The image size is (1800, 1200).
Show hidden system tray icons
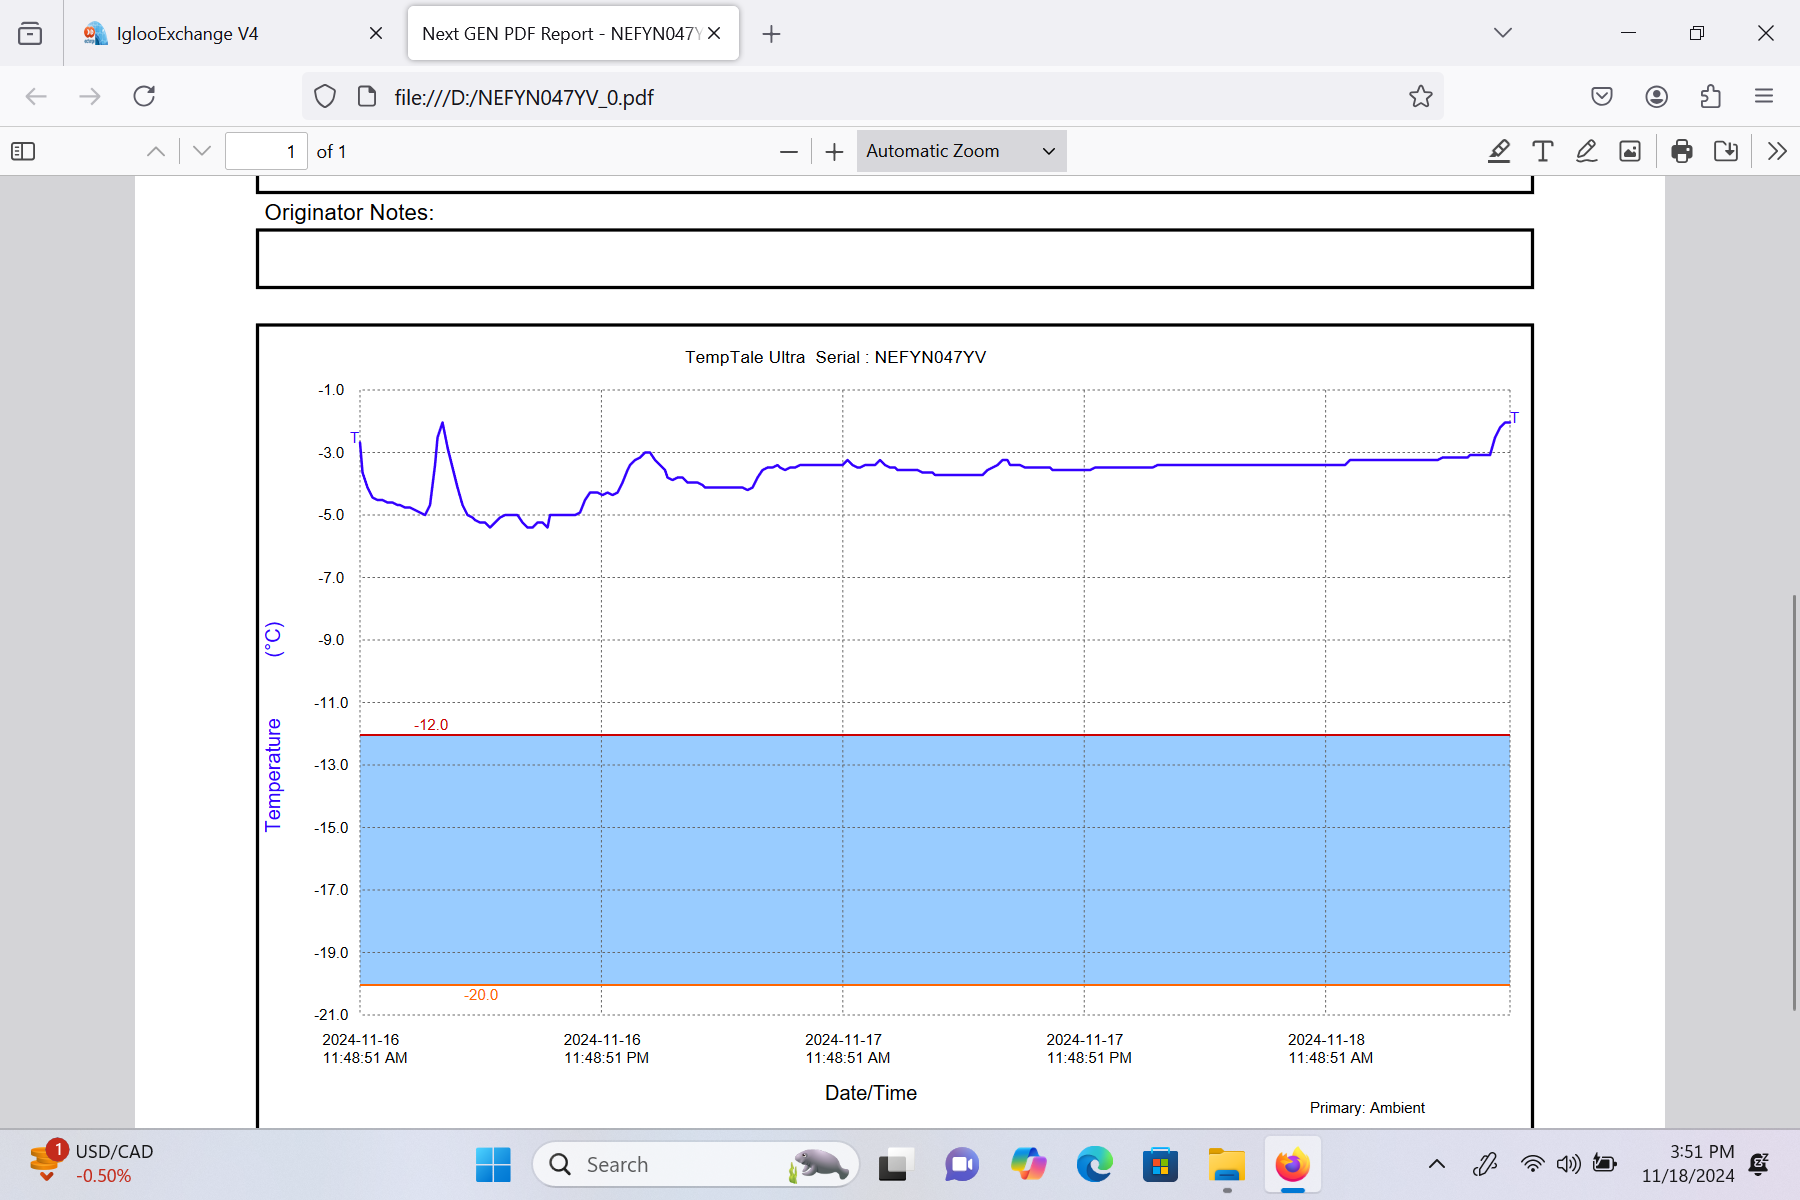(x=1436, y=1163)
